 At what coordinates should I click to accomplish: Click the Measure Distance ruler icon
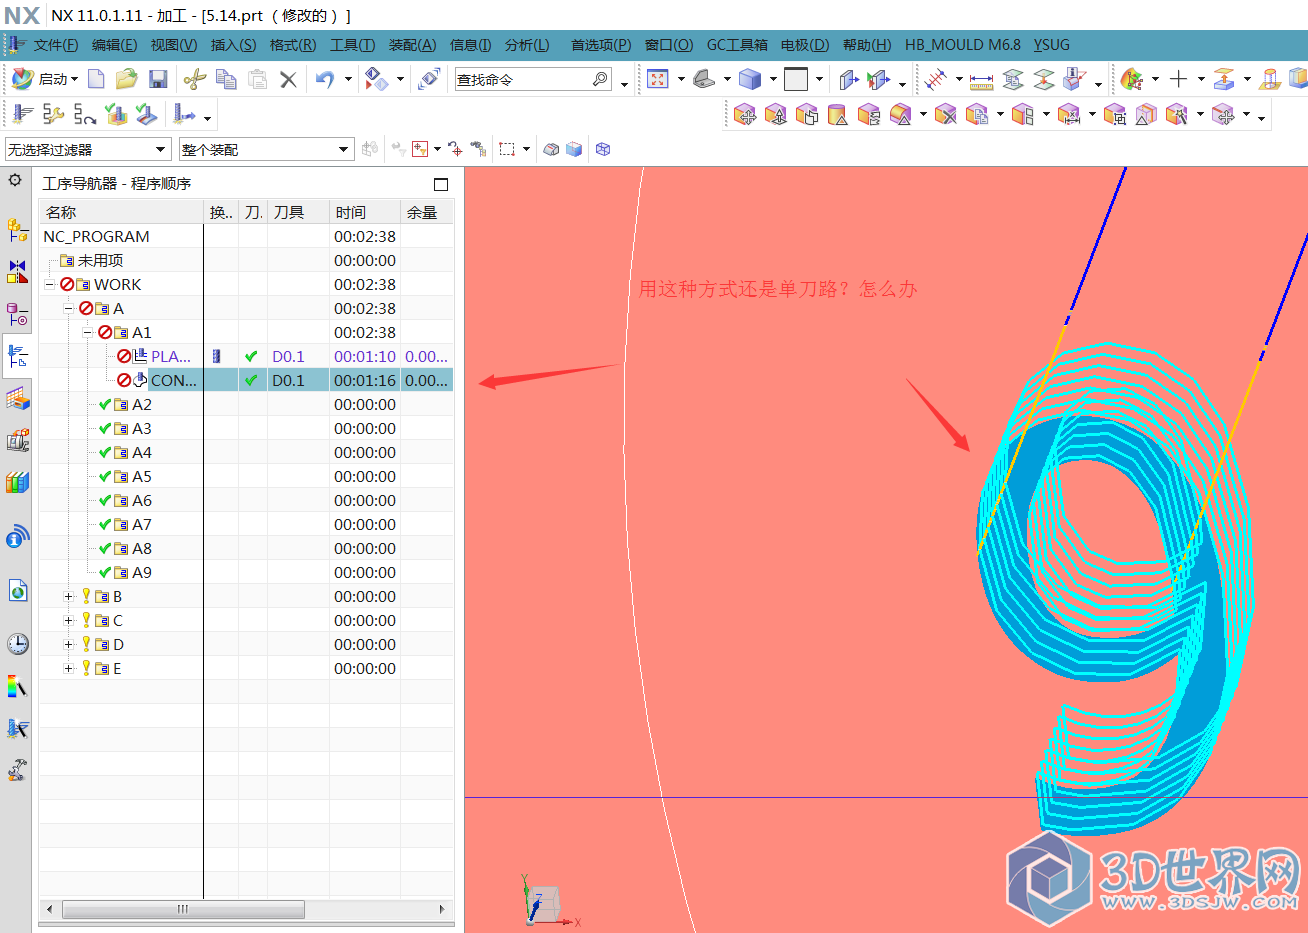pos(981,79)
